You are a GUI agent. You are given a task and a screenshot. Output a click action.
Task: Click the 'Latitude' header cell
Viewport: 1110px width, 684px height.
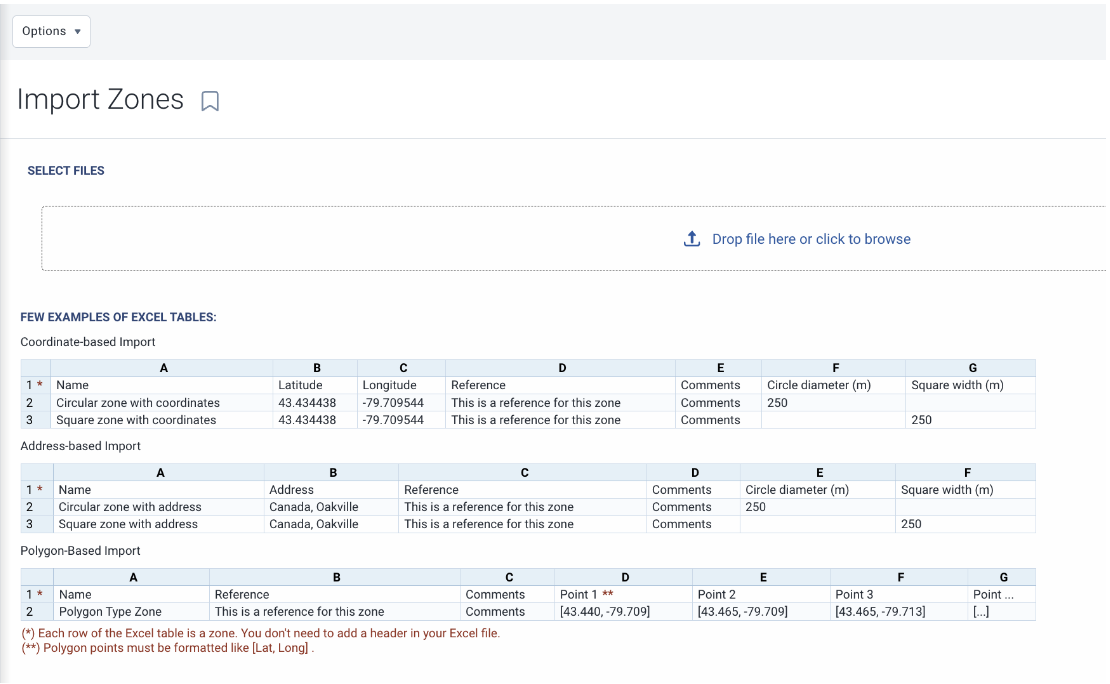click(300, 385)
